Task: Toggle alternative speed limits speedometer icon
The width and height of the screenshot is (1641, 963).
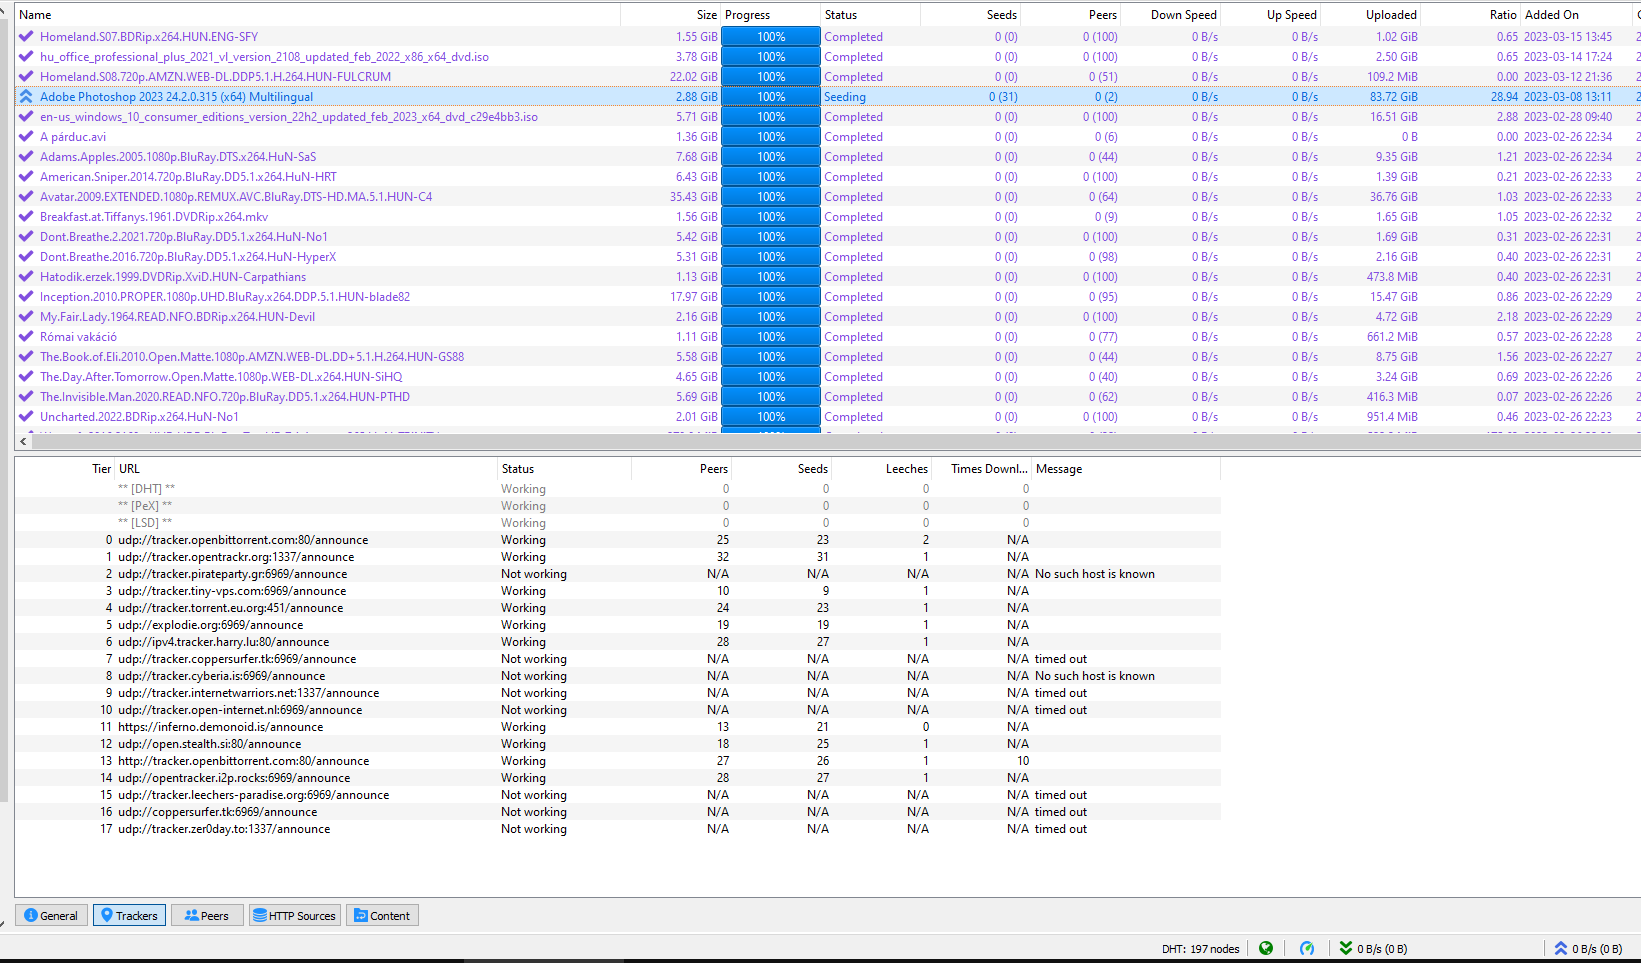Action: pos(1307,948)
